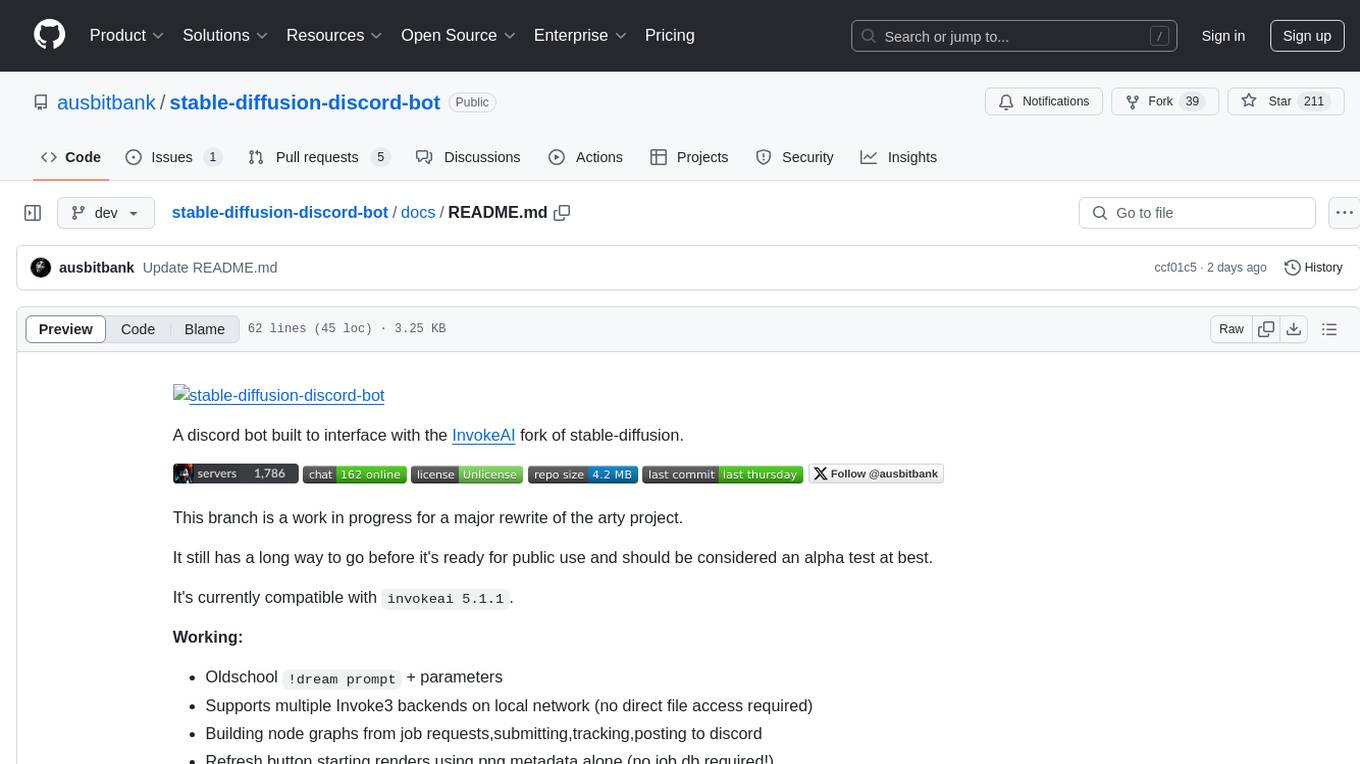Screen dimensions: 1360x764
Task: Click the last commit badge
Action: 723,474
